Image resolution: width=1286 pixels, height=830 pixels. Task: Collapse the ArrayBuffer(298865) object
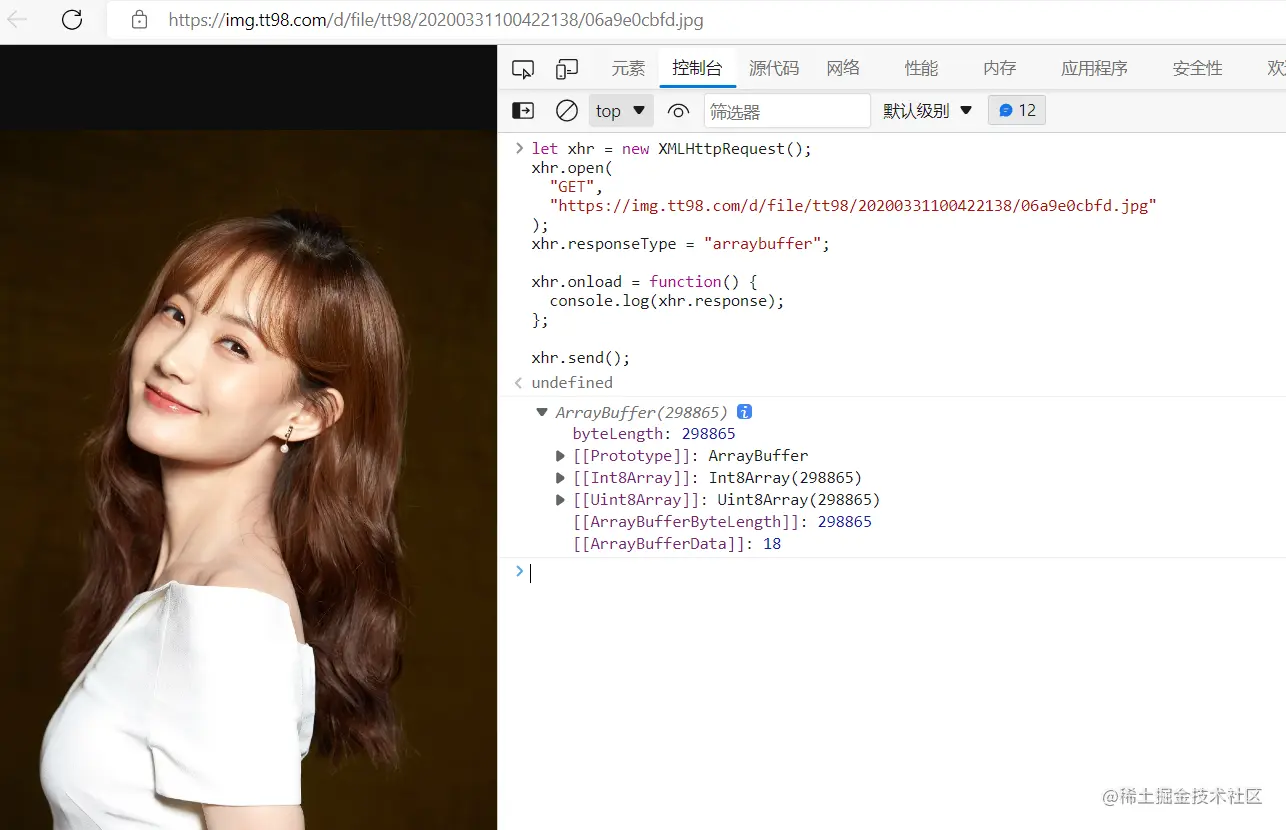tap(542, 412)
